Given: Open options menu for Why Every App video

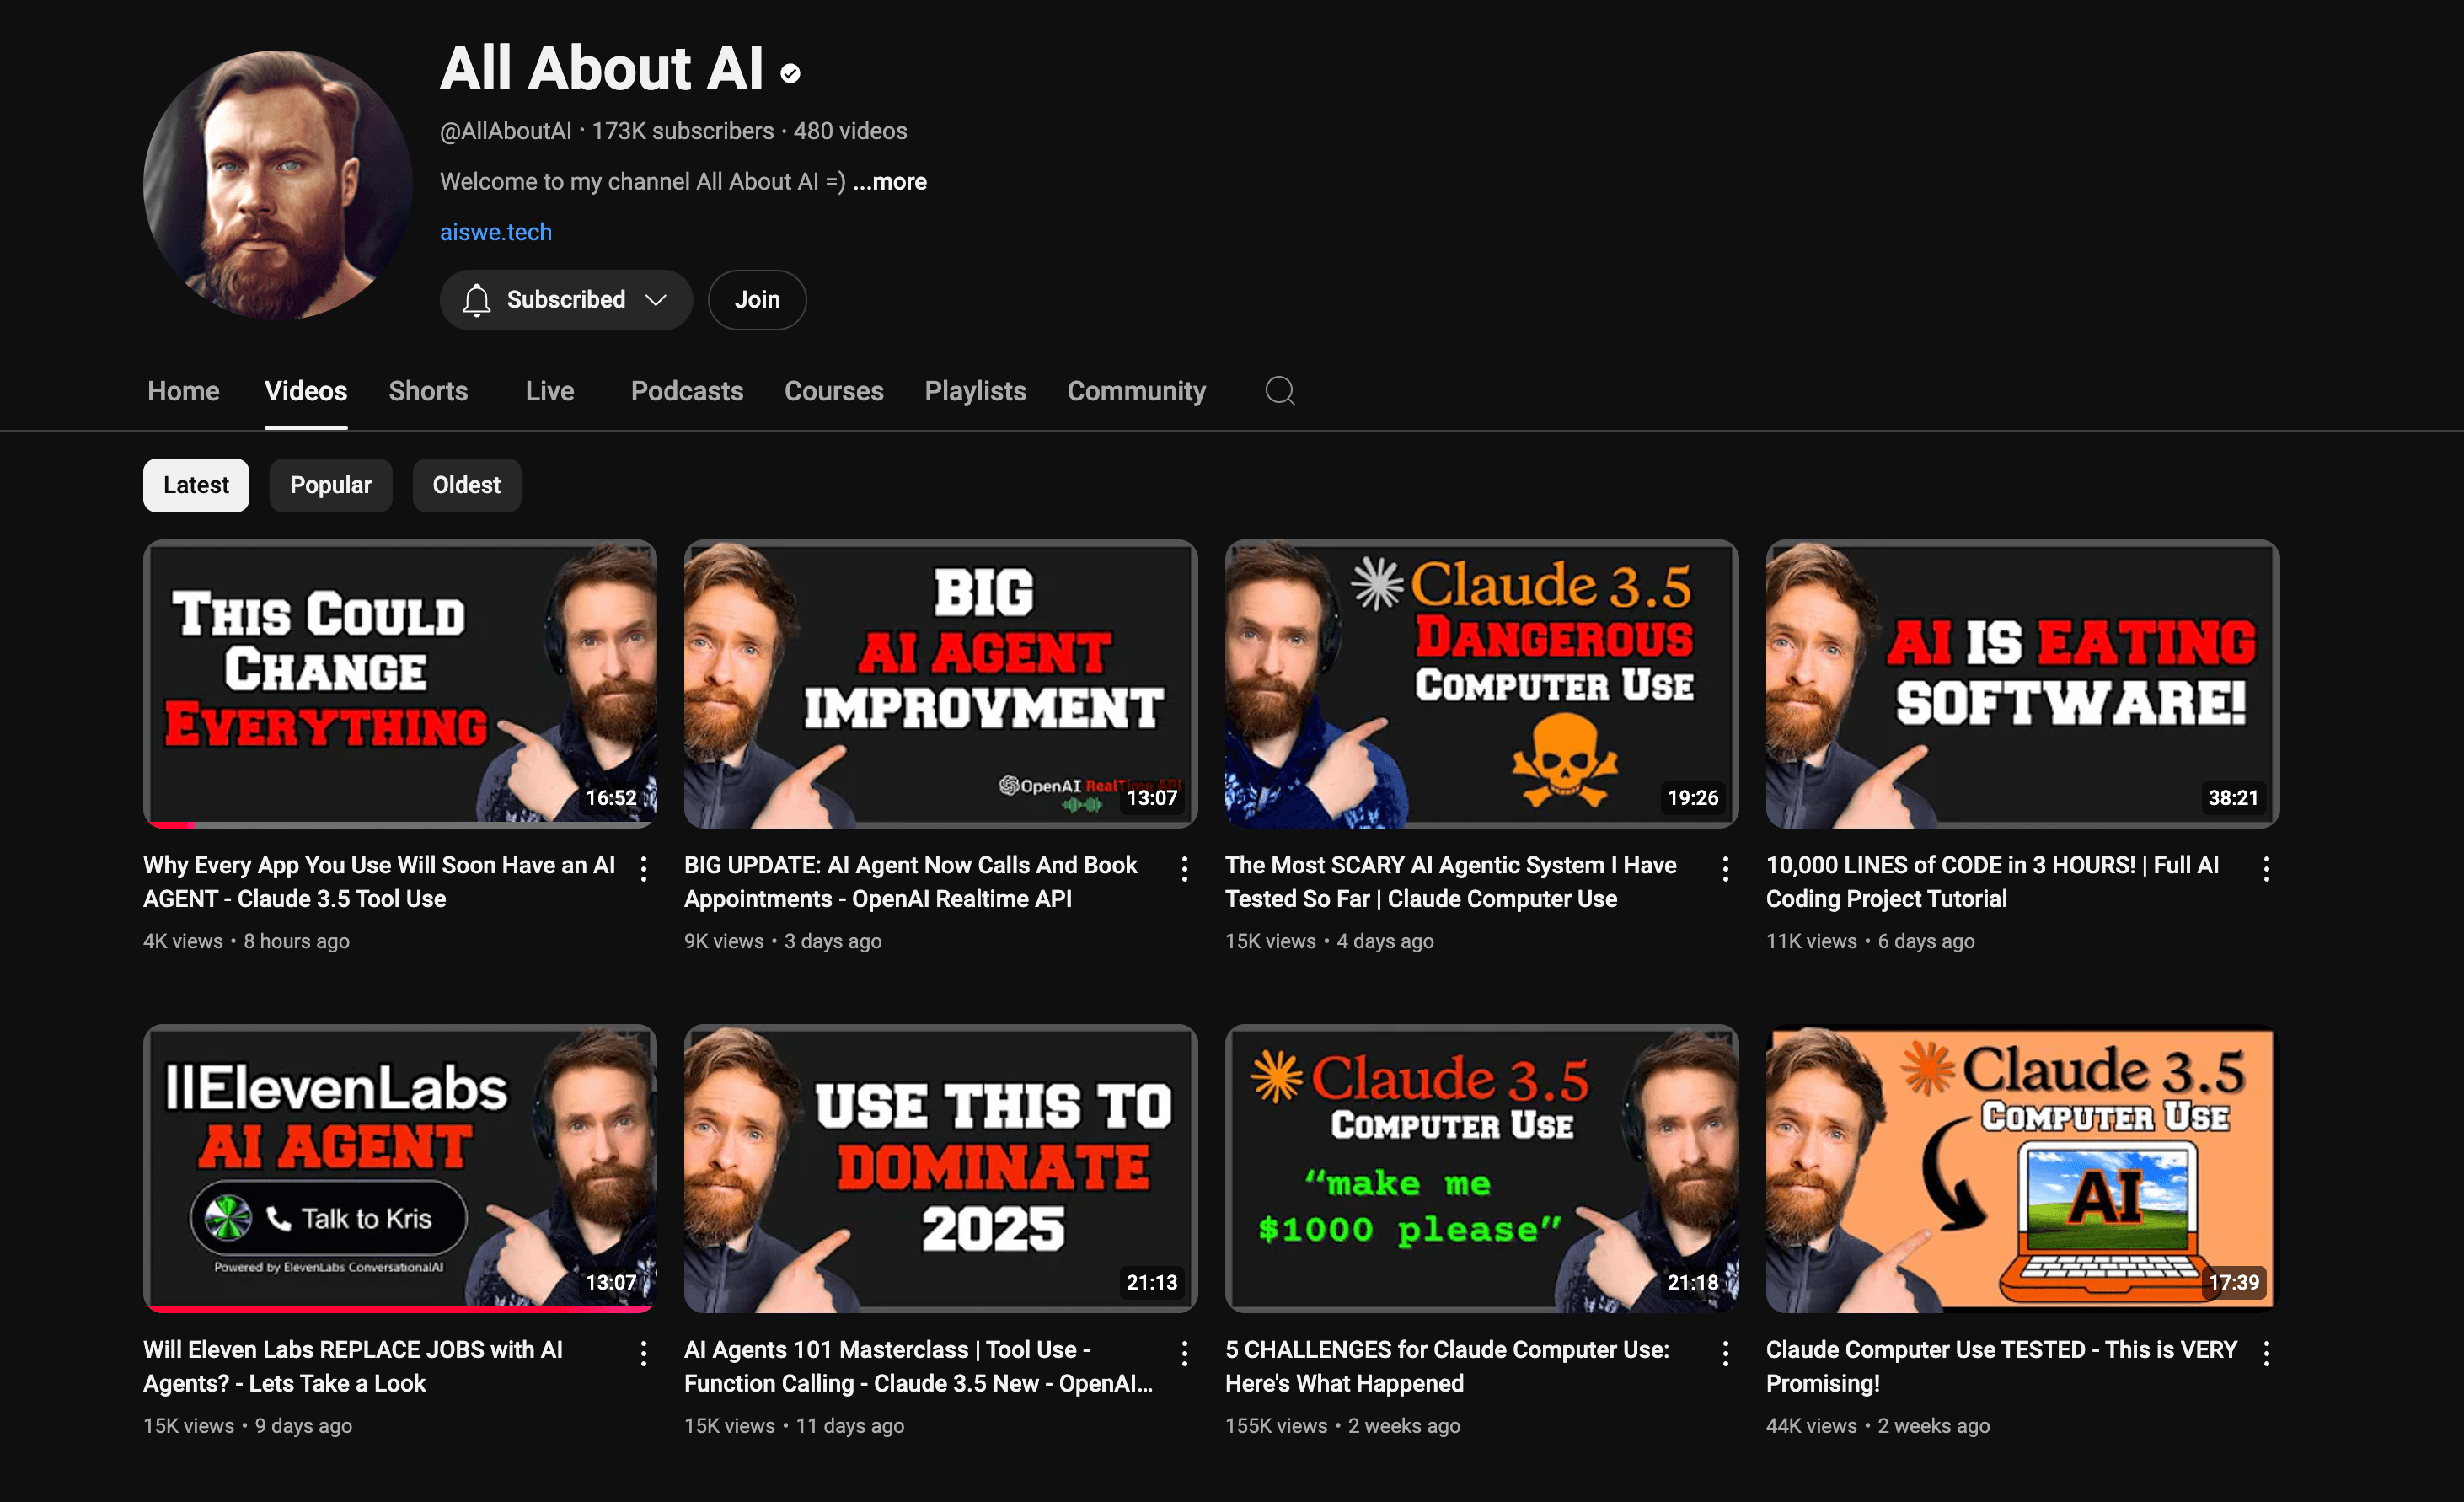Looking at the screenshot, I should (644, 869).
